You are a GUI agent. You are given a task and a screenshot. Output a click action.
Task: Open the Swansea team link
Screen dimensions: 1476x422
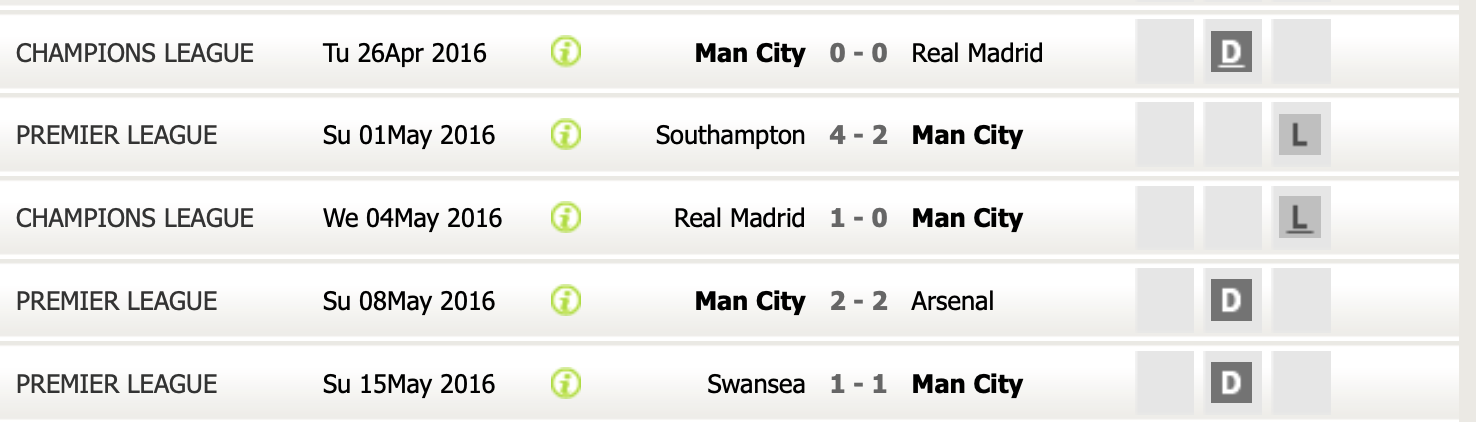(756, 384)
